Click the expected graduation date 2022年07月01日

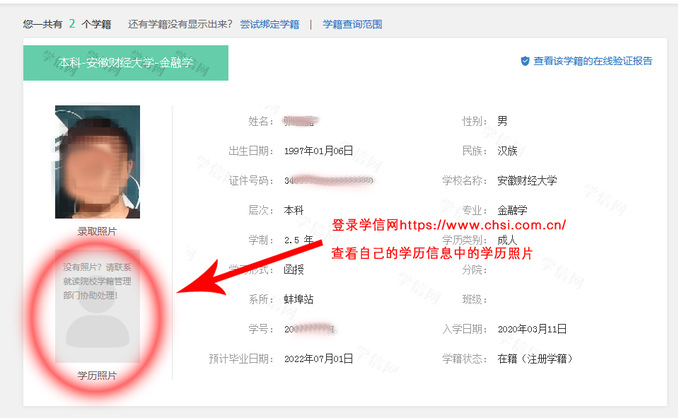[x=319, y=359]
